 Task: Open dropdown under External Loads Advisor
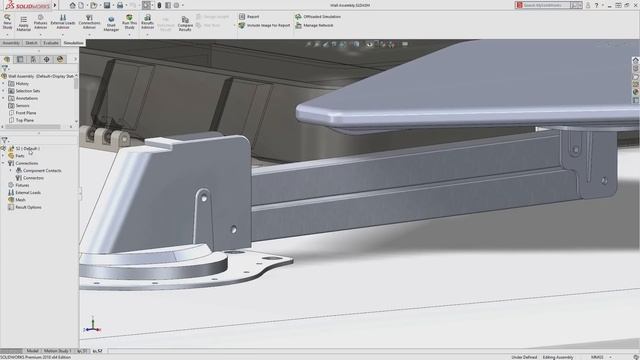click(x=63, y=35)
